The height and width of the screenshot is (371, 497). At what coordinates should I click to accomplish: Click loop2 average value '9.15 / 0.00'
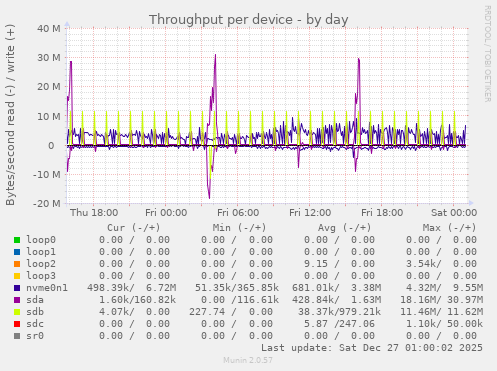point(339,264)
